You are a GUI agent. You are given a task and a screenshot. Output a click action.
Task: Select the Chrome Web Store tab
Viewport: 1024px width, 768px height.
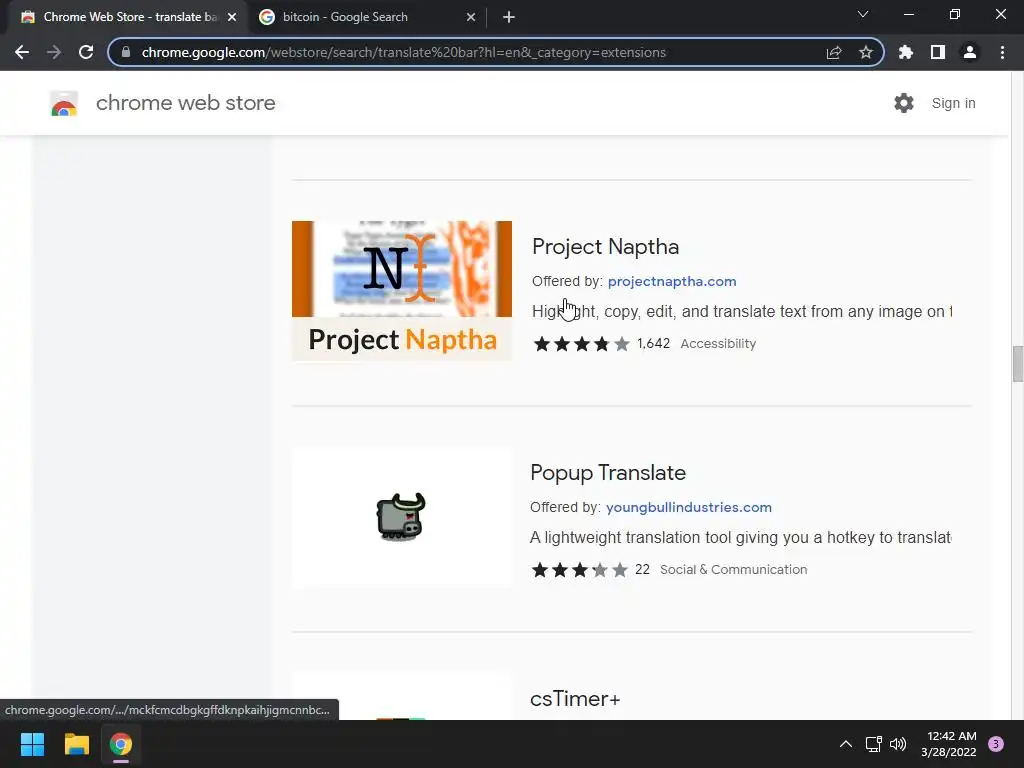(x=128, y=17)
